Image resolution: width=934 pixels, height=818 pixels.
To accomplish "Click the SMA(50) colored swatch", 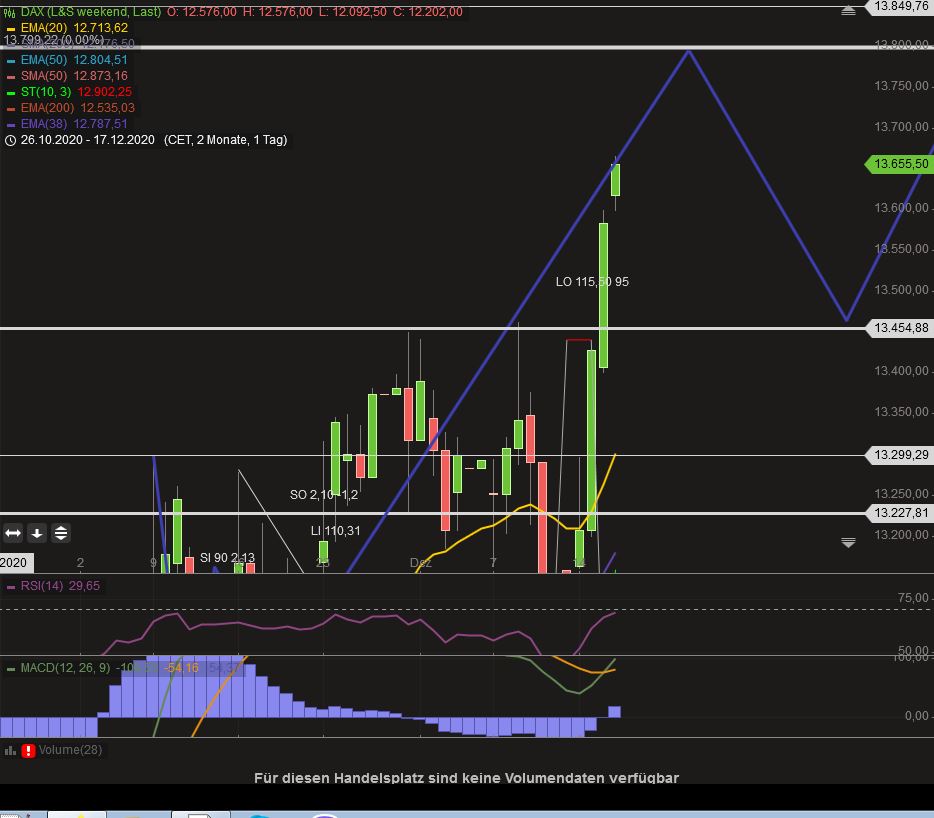I will point(9,75).
